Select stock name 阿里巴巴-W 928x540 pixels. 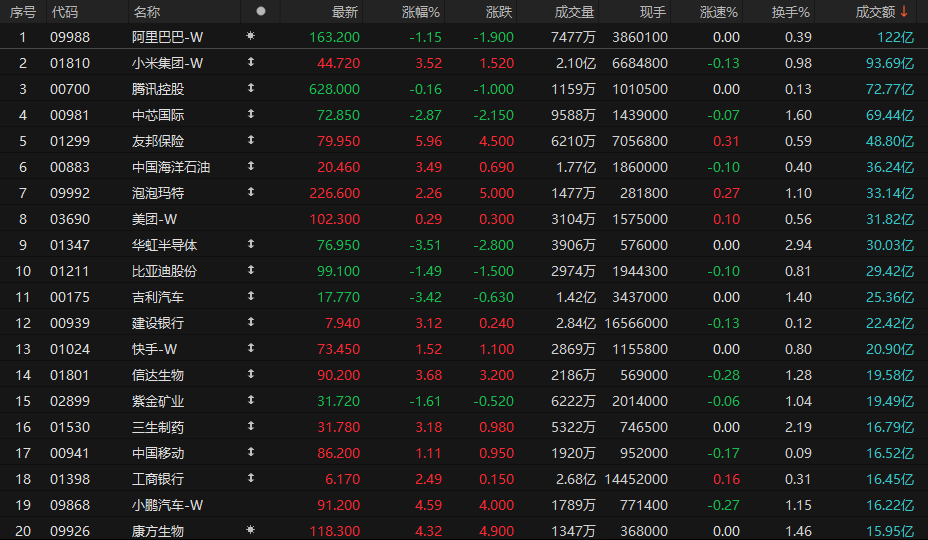167,37
